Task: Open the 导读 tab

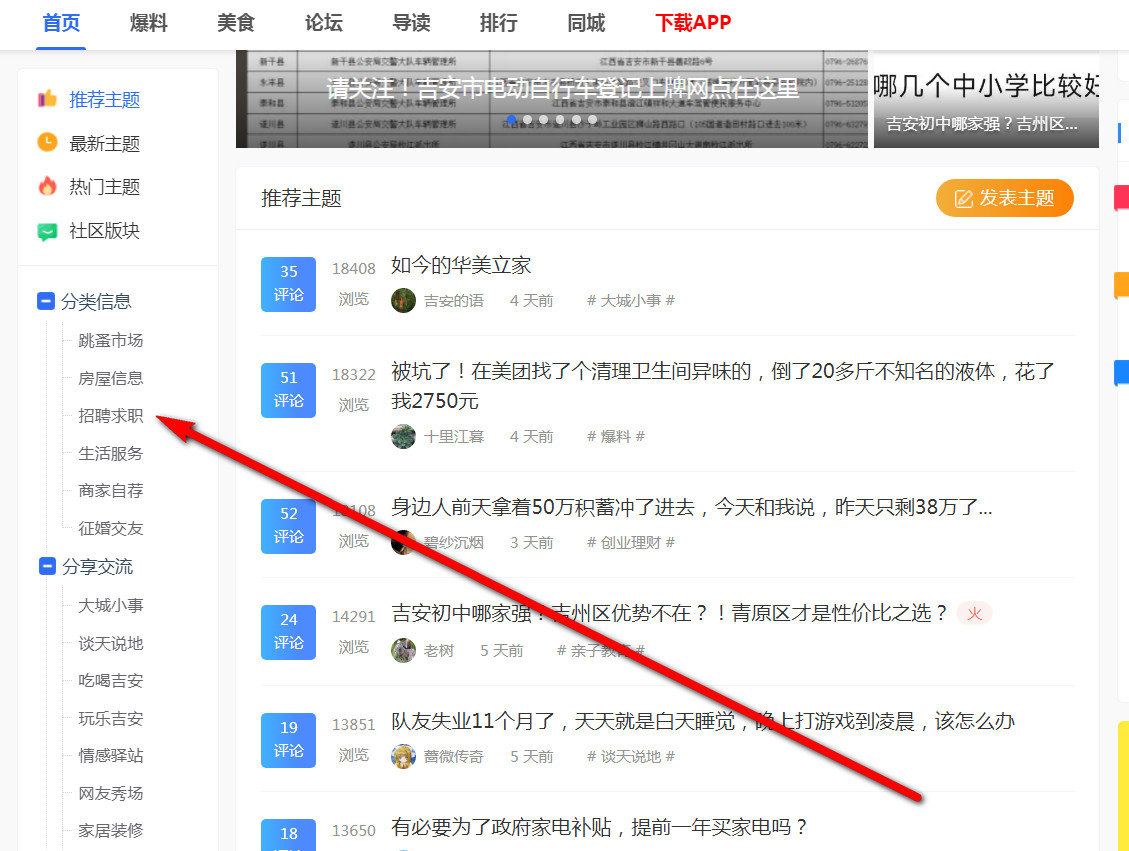Action: click(x=411, y=23)
